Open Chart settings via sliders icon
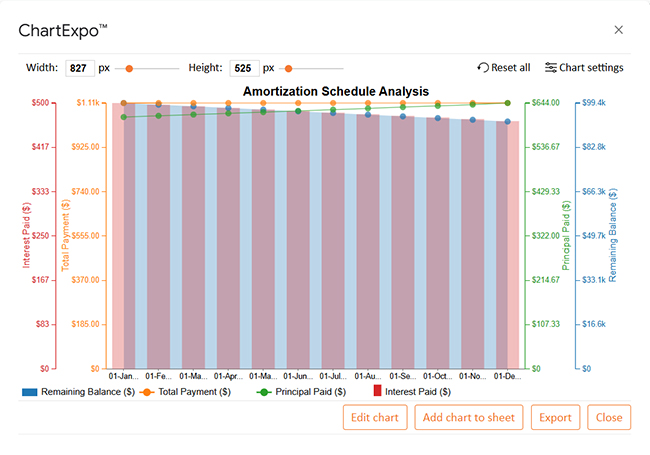The width and height of the screenshot is (650, 455). (551, 68)
